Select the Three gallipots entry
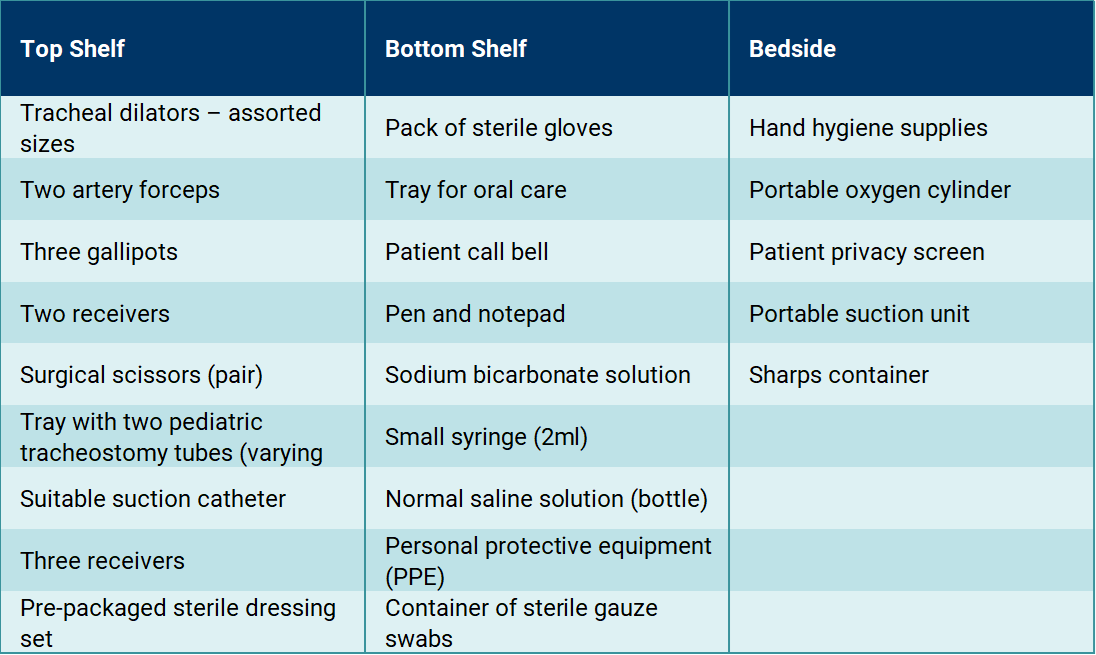Screen dimensions: 1096x655 (x=182, y=252)
